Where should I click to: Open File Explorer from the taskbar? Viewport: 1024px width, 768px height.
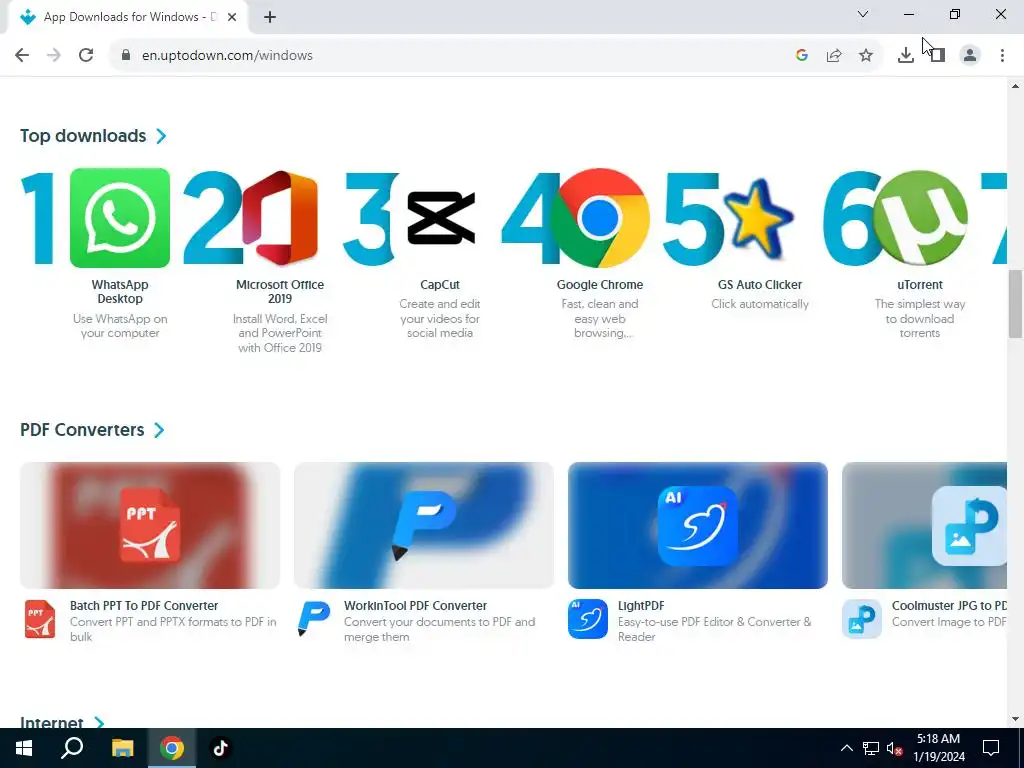pos(122,748)
